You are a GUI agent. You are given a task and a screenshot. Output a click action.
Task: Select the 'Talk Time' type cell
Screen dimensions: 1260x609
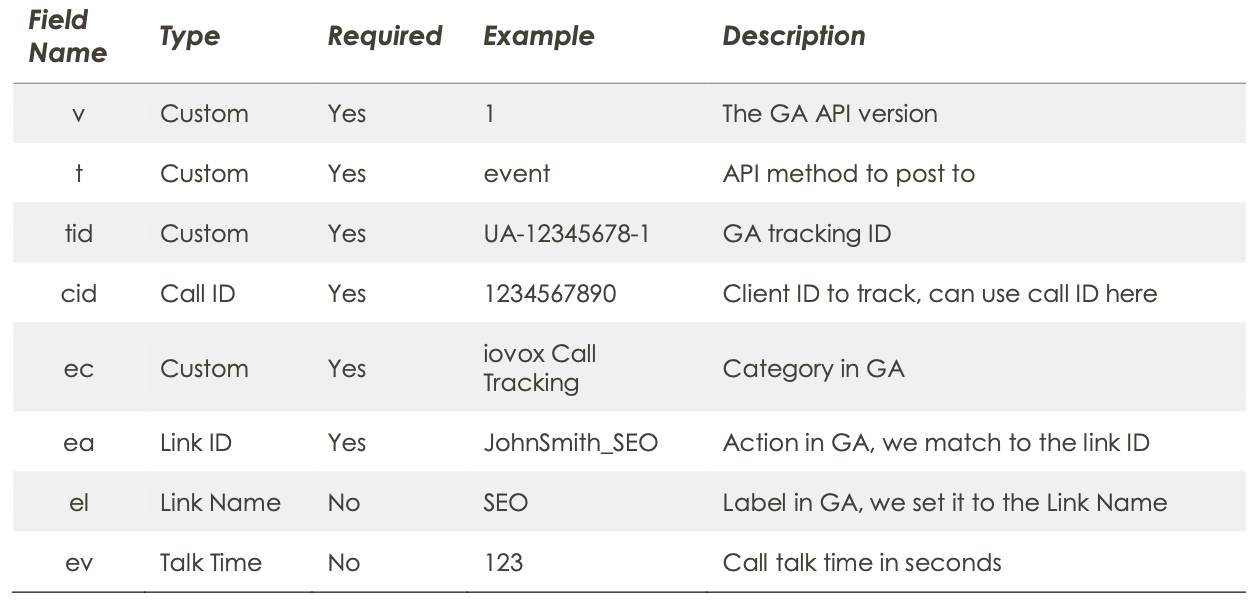click(210, 563)
